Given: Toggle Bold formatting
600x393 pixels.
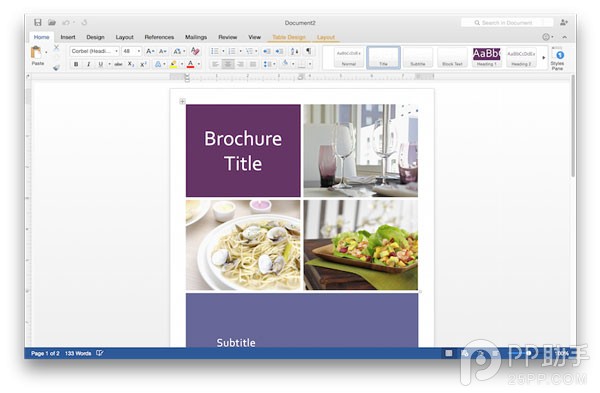Looking at the screenshot, I should 76,64.
